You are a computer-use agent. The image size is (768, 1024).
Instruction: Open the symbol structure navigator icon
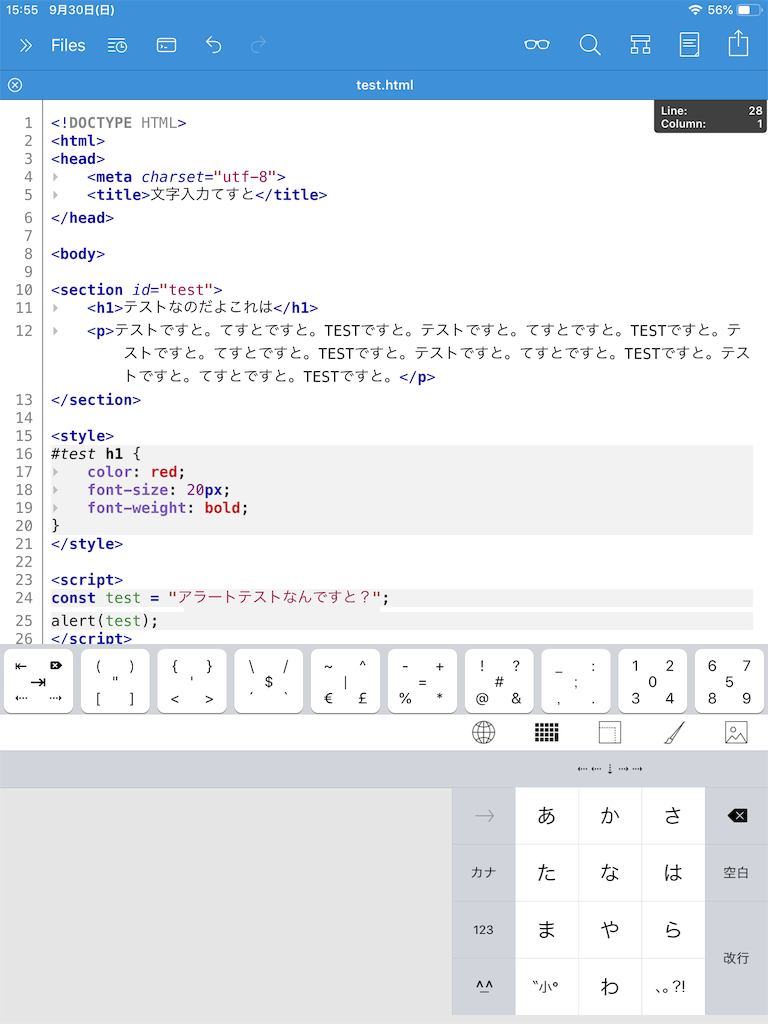coord(640,45)
